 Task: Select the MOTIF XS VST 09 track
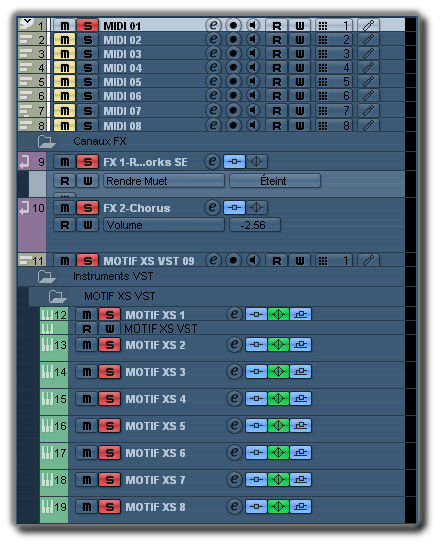tap(149, 261)
